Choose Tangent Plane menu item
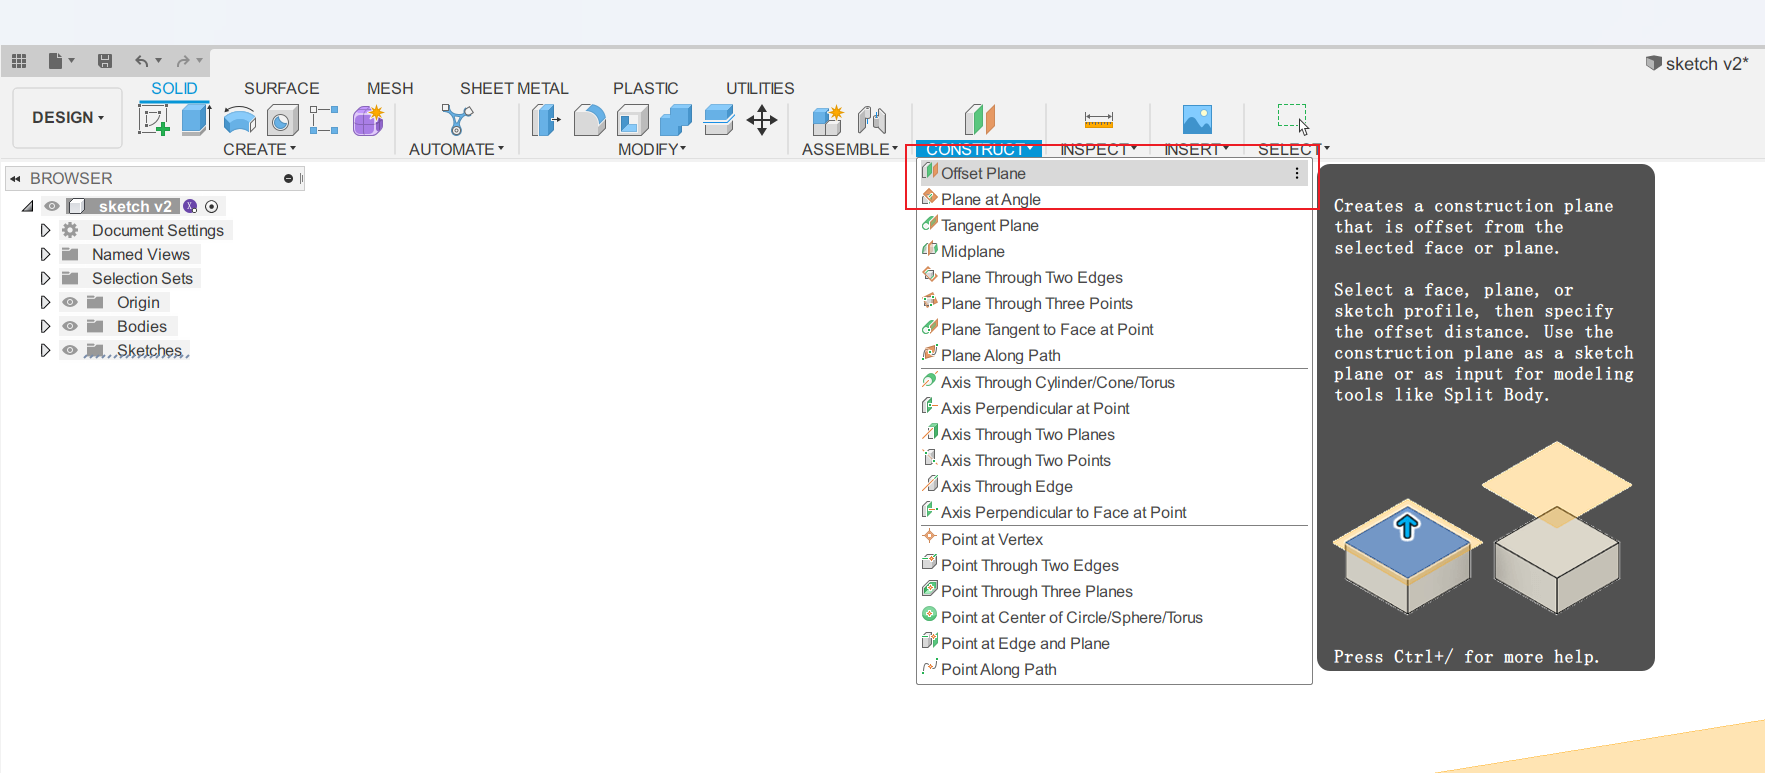Viewport: 1765px width, 773px height. pyautogui.click(x=1114, y=225)
